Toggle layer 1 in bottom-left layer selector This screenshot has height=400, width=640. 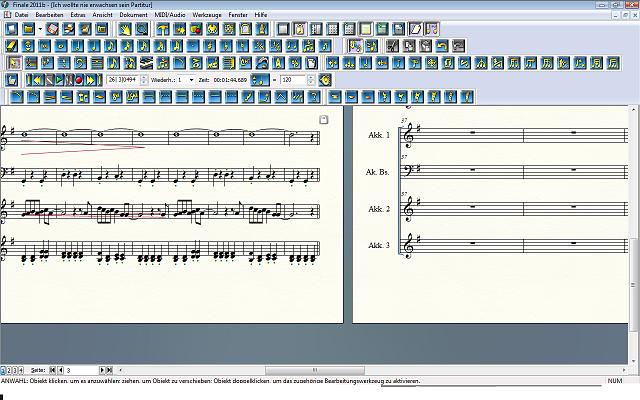point(5,371)
